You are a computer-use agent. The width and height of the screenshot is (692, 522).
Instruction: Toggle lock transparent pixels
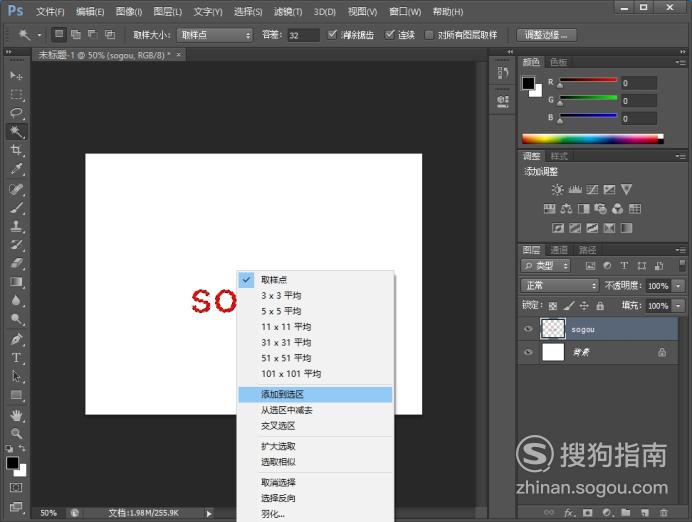[553, 305]
